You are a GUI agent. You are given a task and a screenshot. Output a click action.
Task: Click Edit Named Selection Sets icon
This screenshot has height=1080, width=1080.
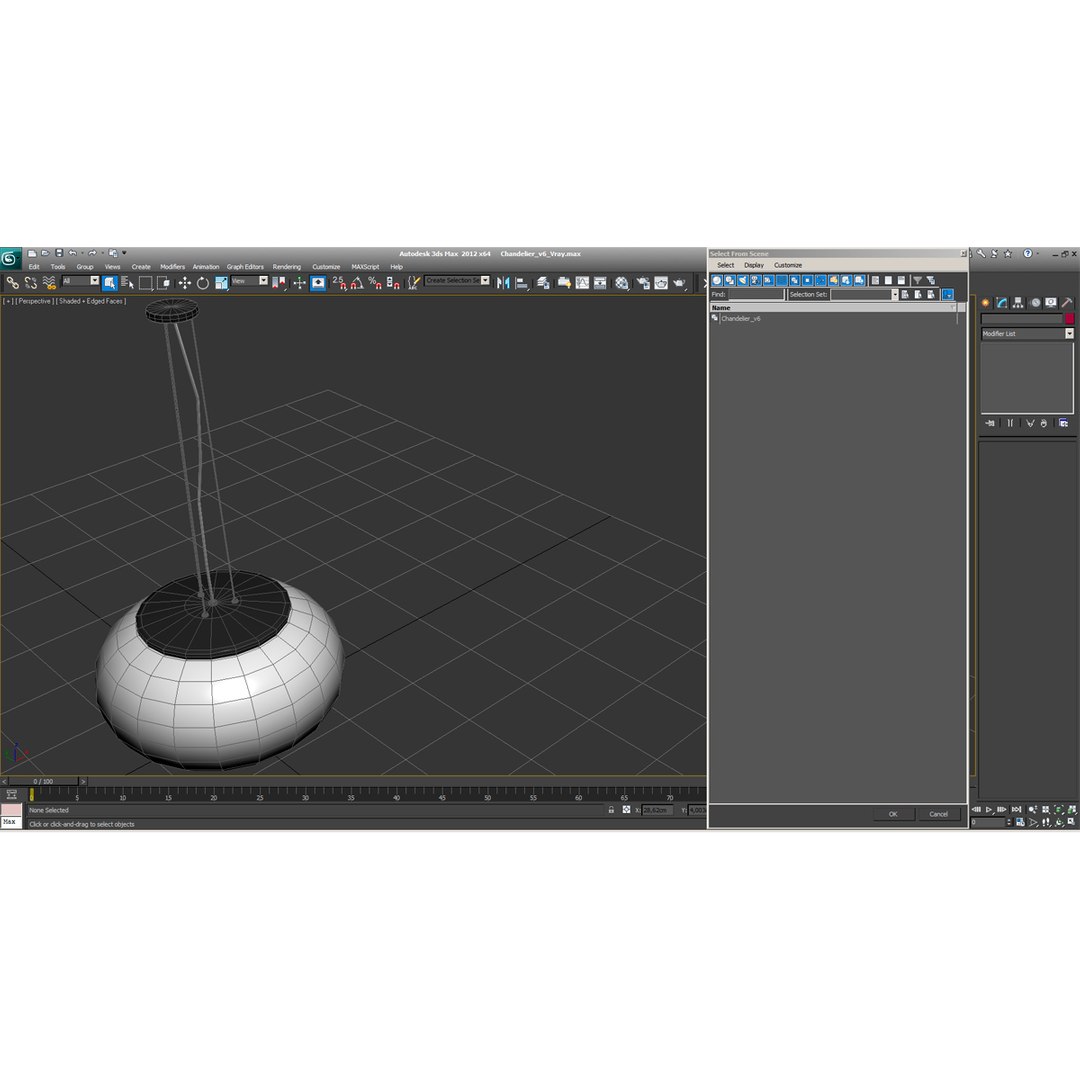(413, 282)
